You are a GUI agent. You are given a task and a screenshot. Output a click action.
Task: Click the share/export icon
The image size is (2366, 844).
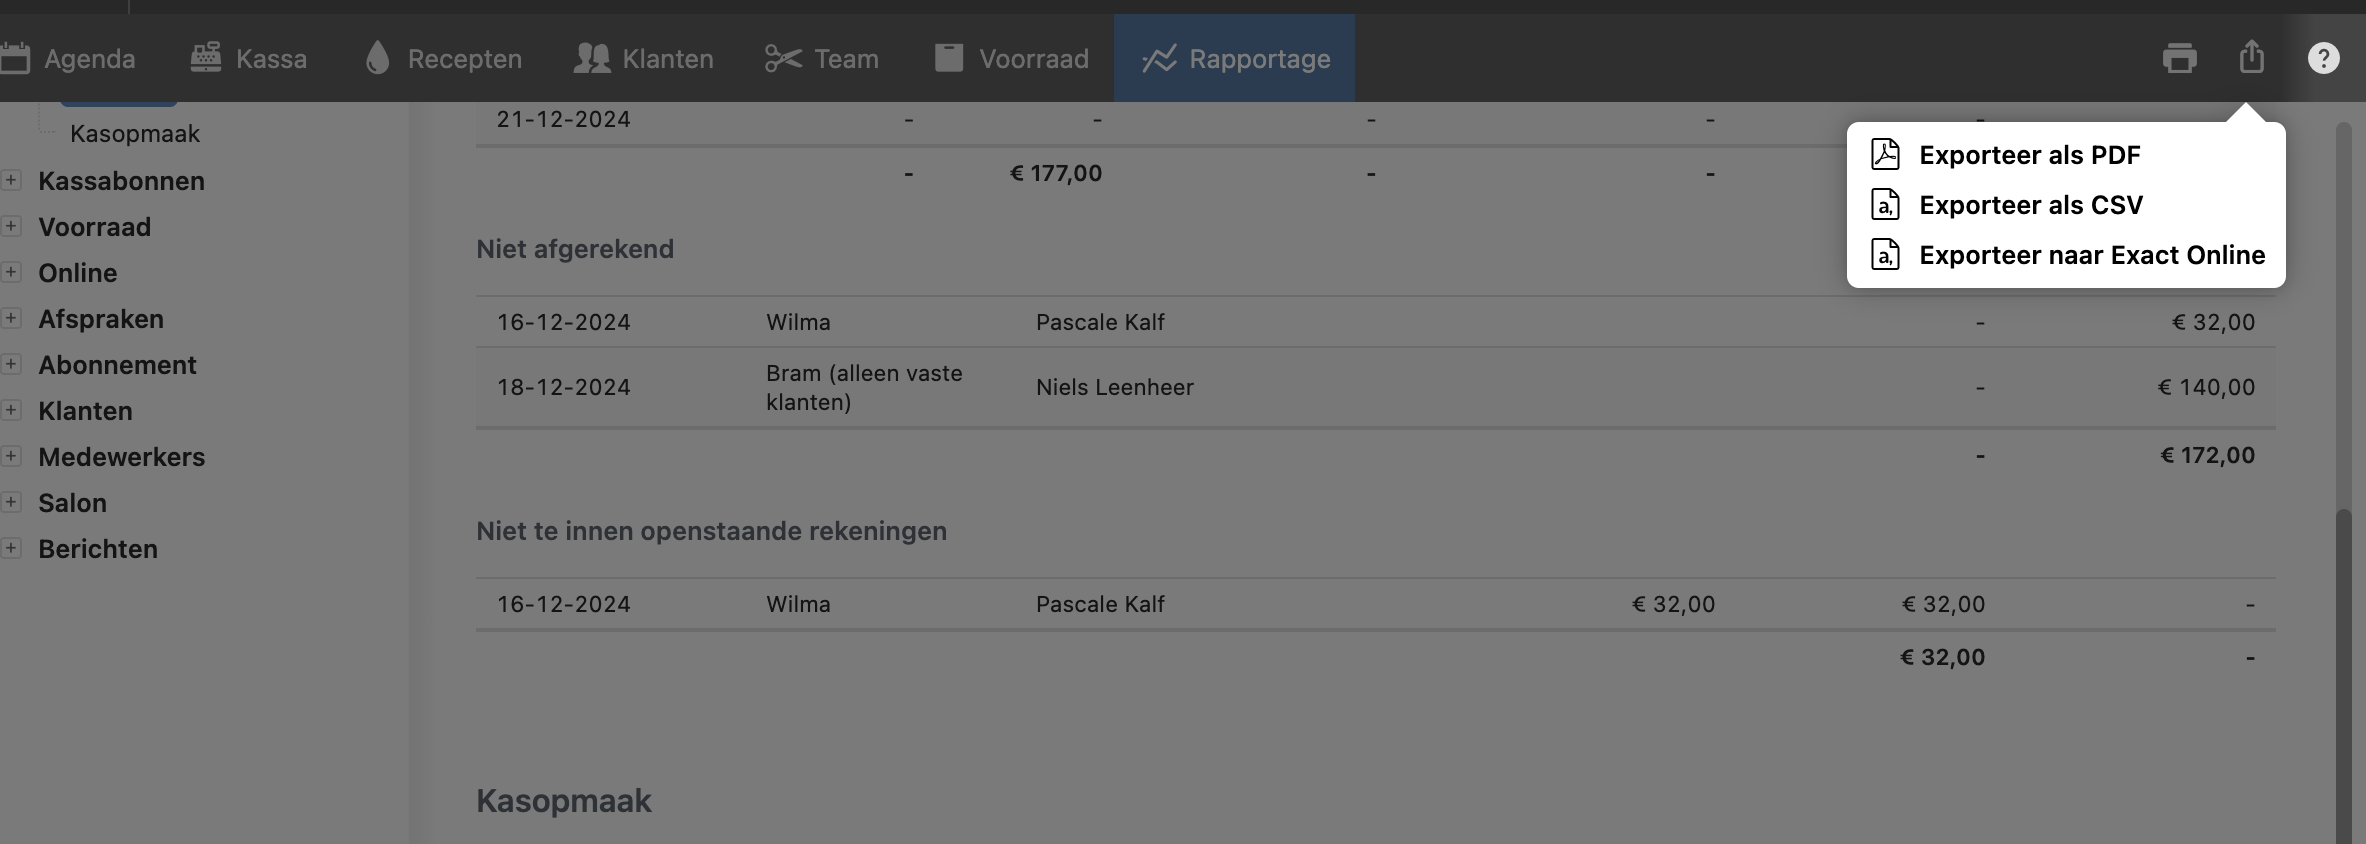click(x=2251, y=56)
